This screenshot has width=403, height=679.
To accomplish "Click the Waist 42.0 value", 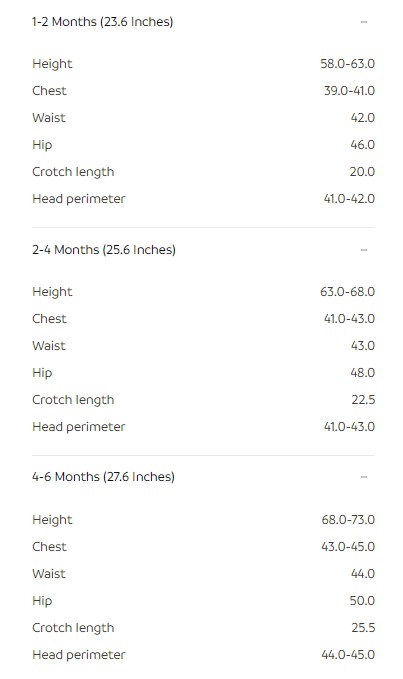I will (363, 118).
